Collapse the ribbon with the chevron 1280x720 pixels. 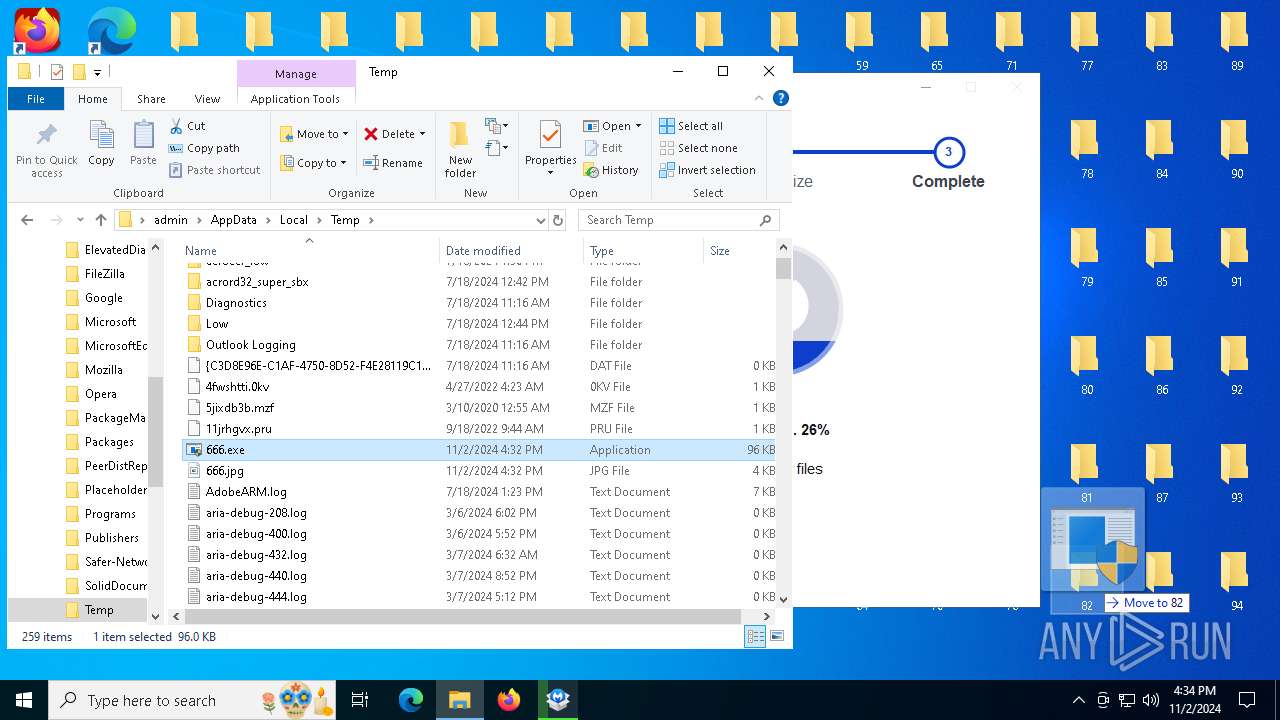[x=759, y=98]
